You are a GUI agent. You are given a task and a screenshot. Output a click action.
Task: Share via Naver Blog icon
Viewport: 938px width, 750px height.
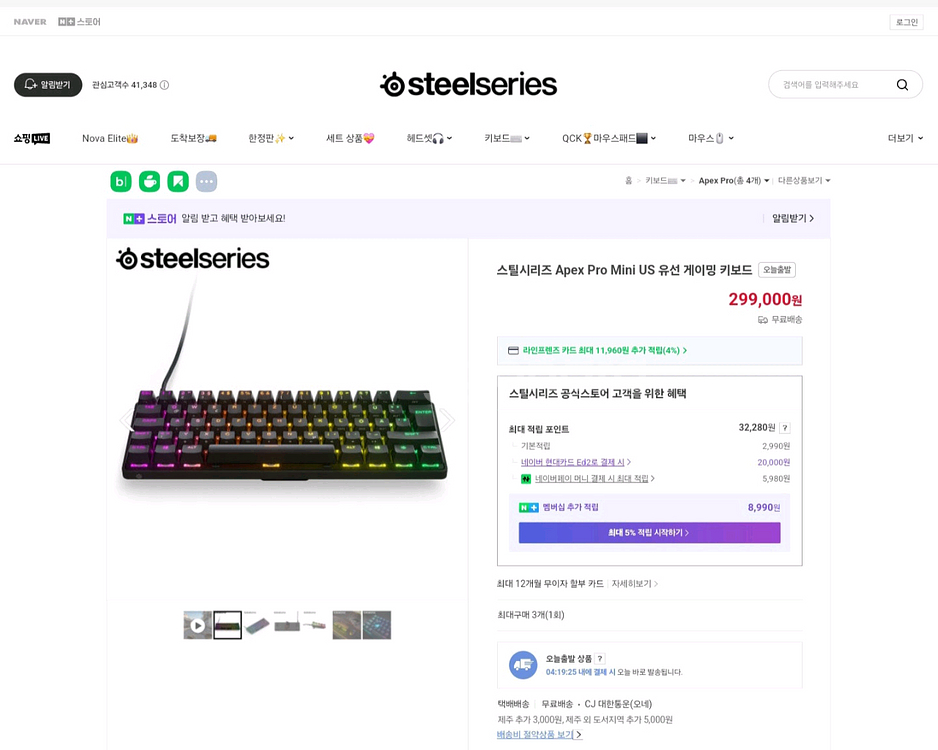click(x=121, y=181)
